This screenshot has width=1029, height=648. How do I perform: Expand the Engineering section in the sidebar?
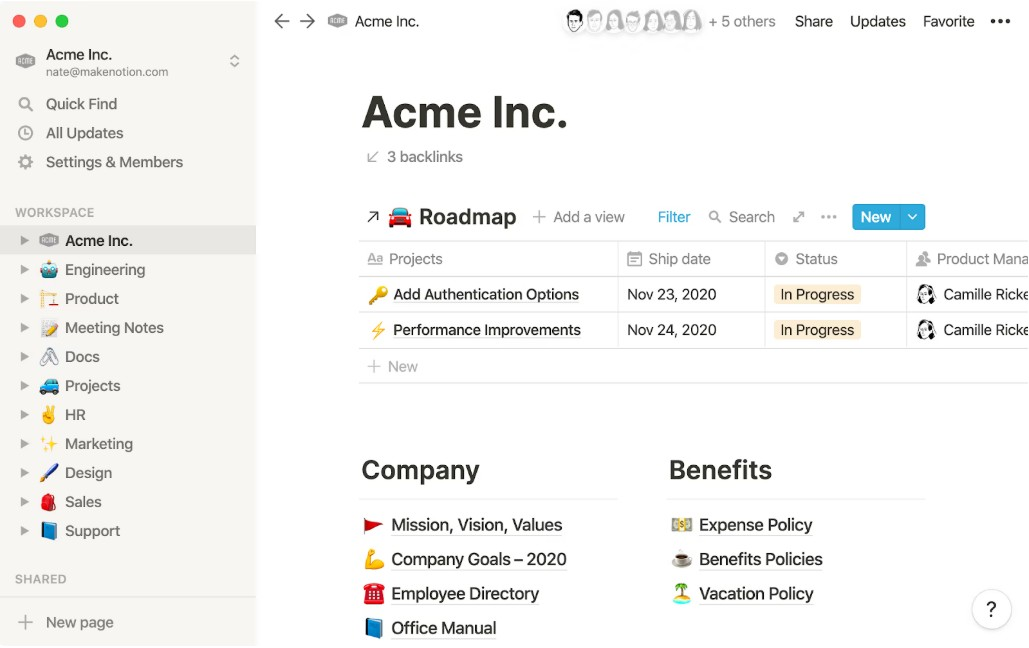pos(24,269)
